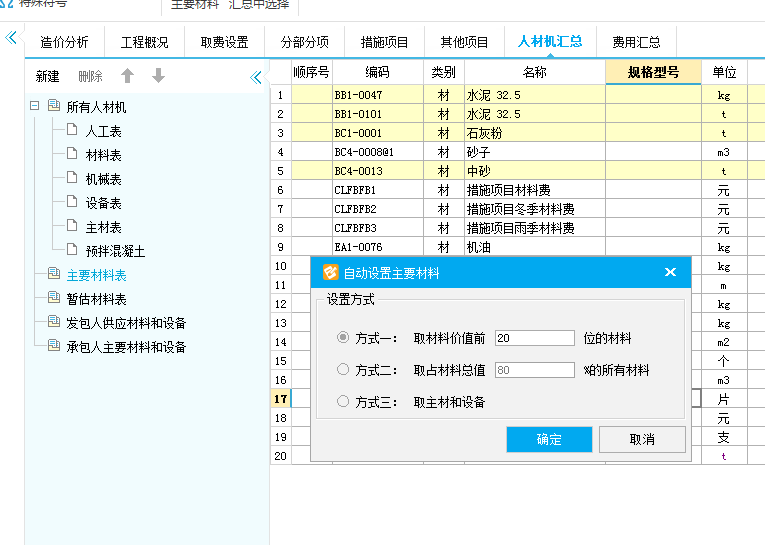
Task: Click the 人工表 document icon
Action: pos(72,130)
